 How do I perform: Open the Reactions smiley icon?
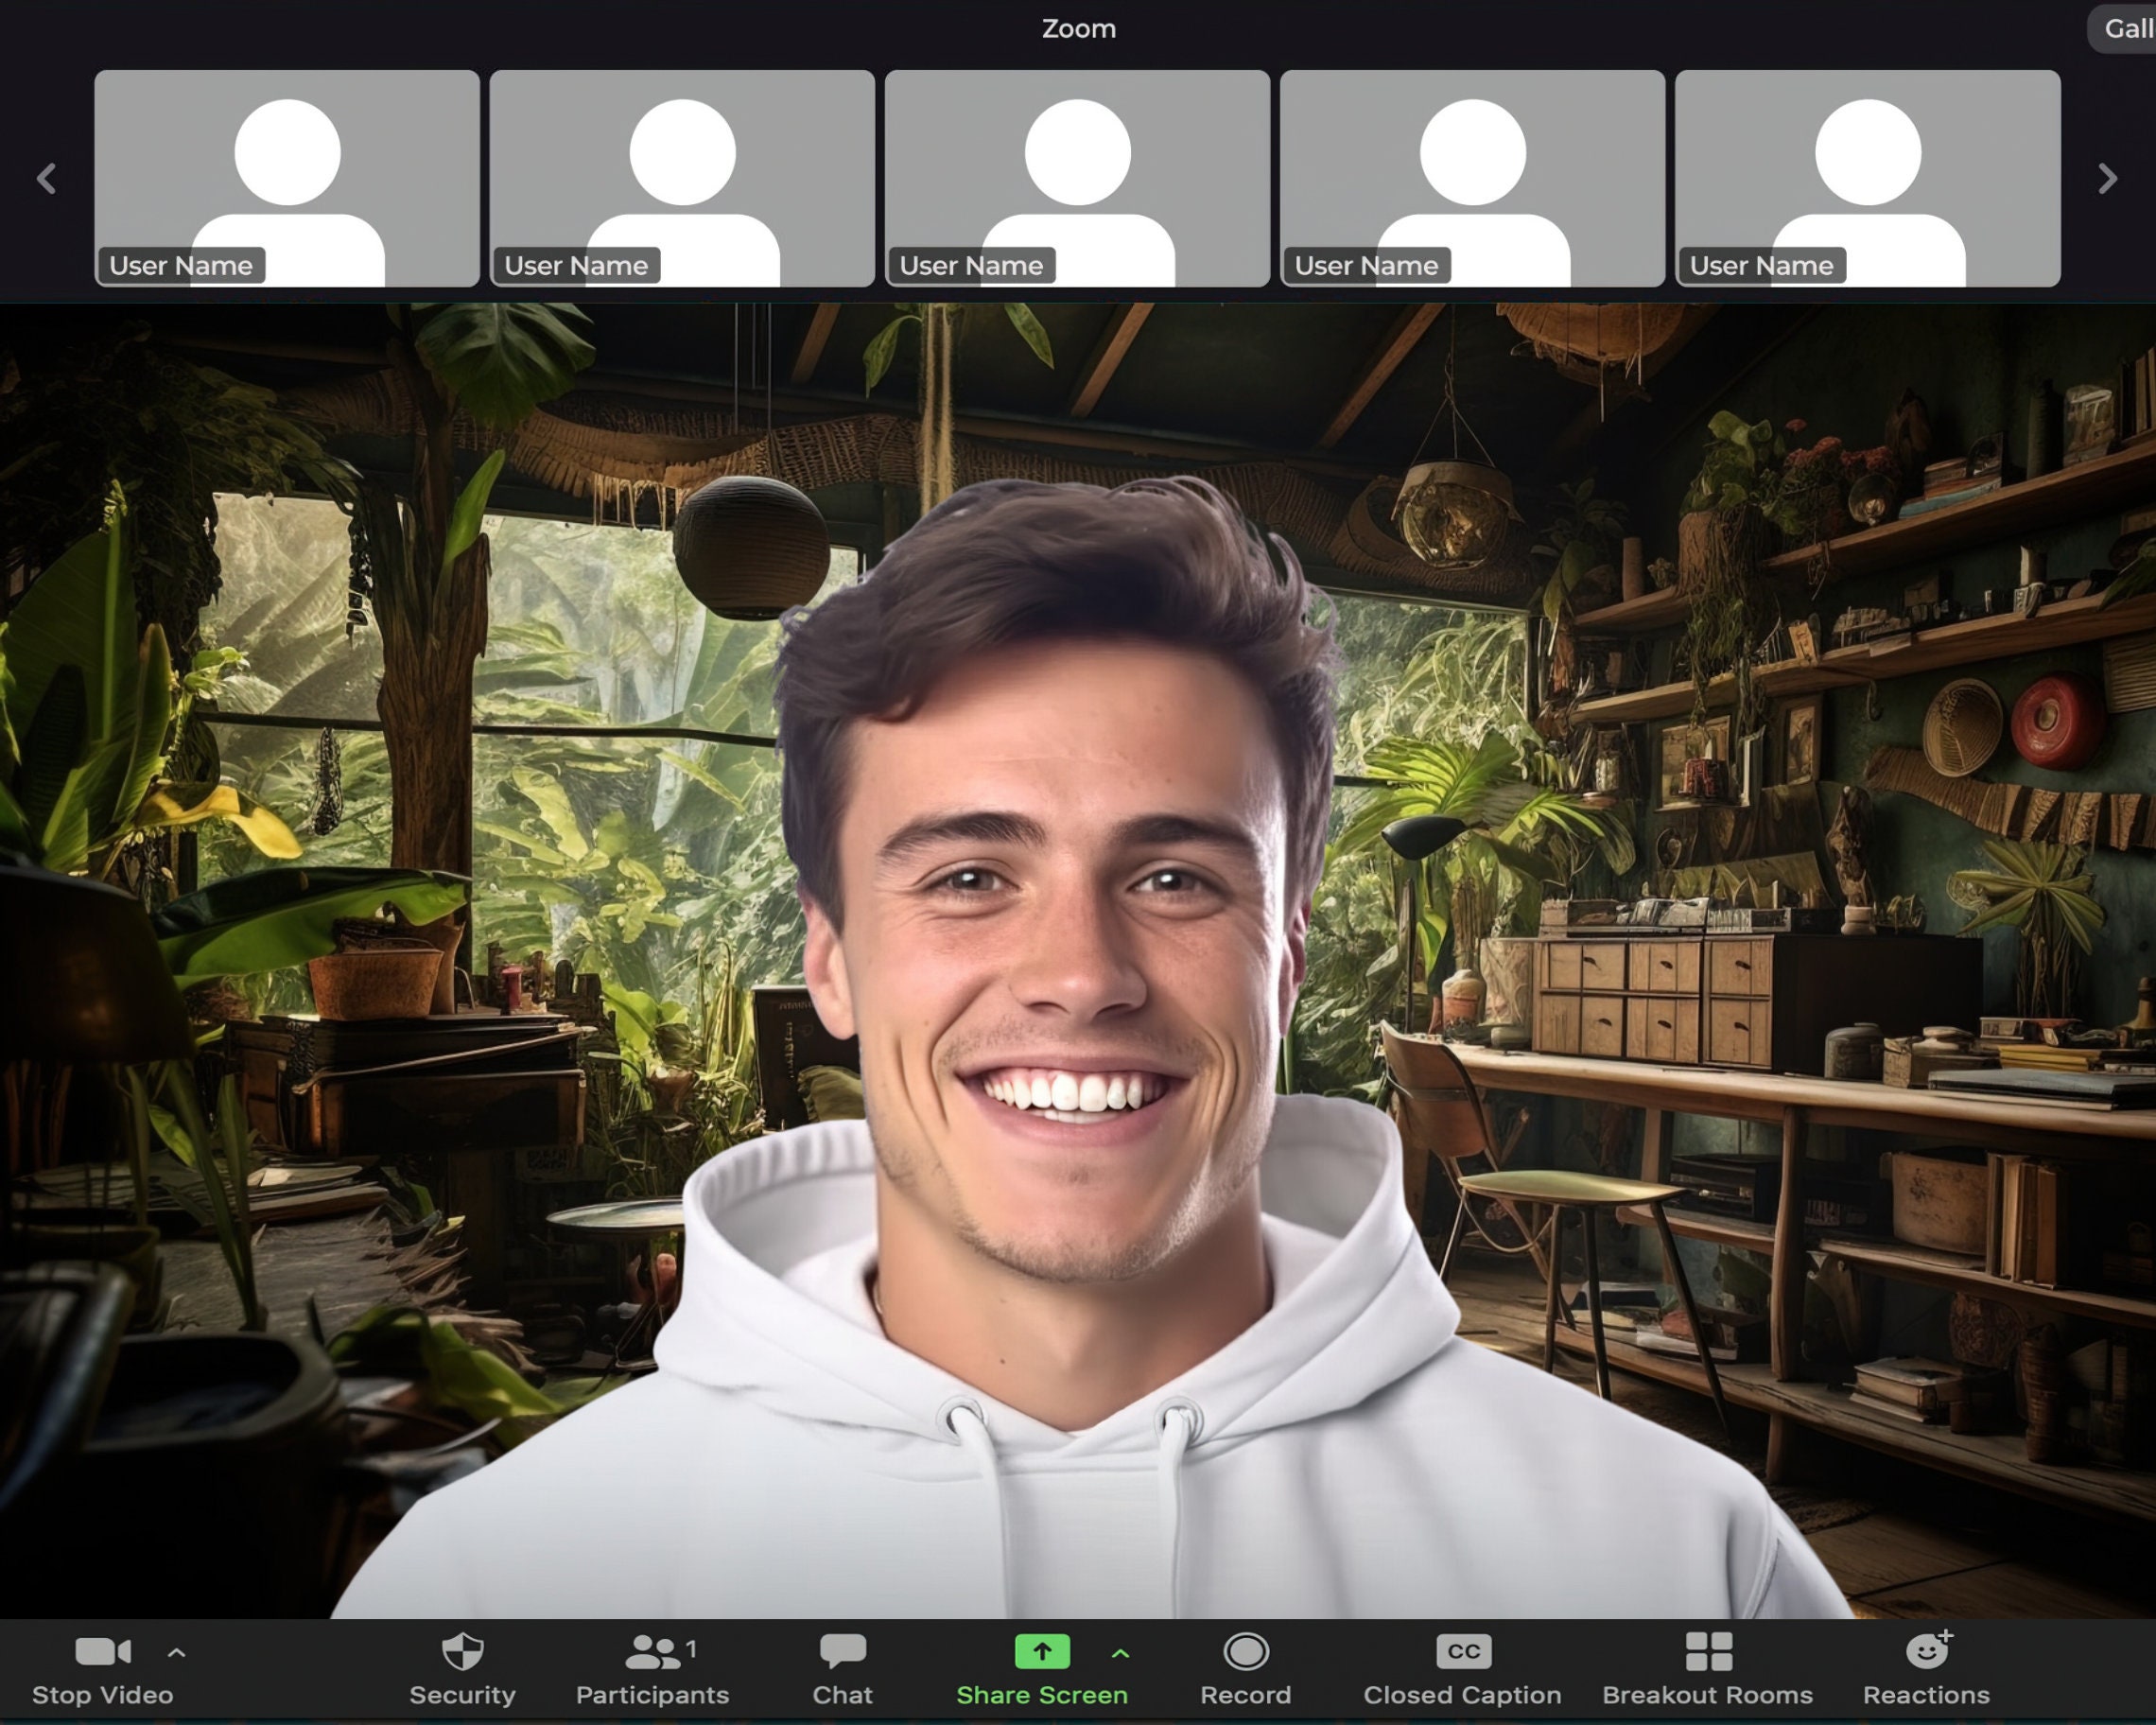(x=1929, y=1650)
